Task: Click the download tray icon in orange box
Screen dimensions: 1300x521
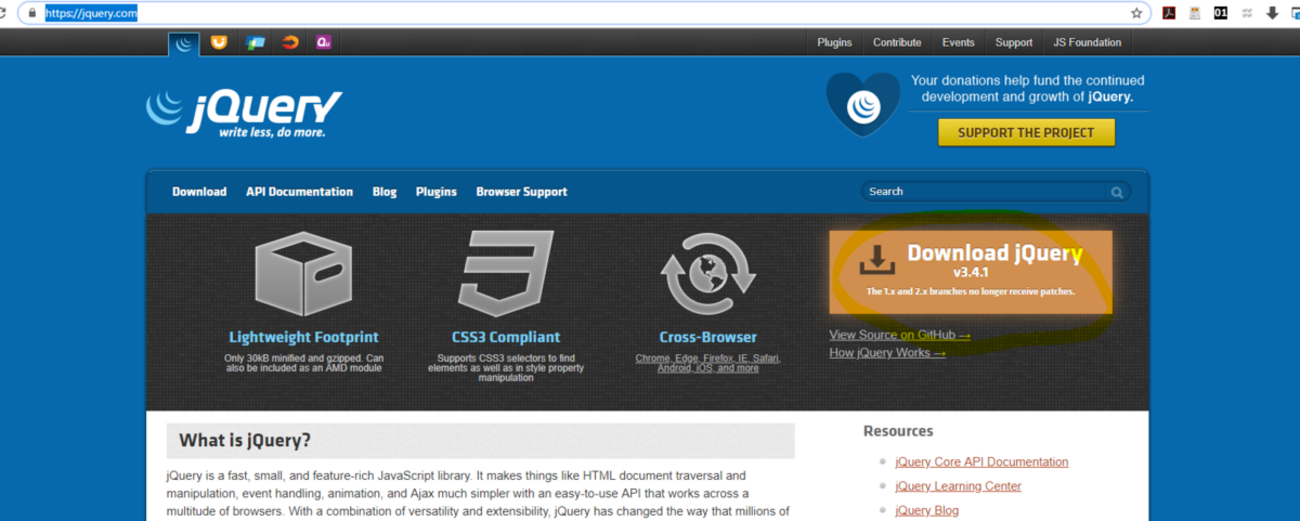Action: pos(876,260)
